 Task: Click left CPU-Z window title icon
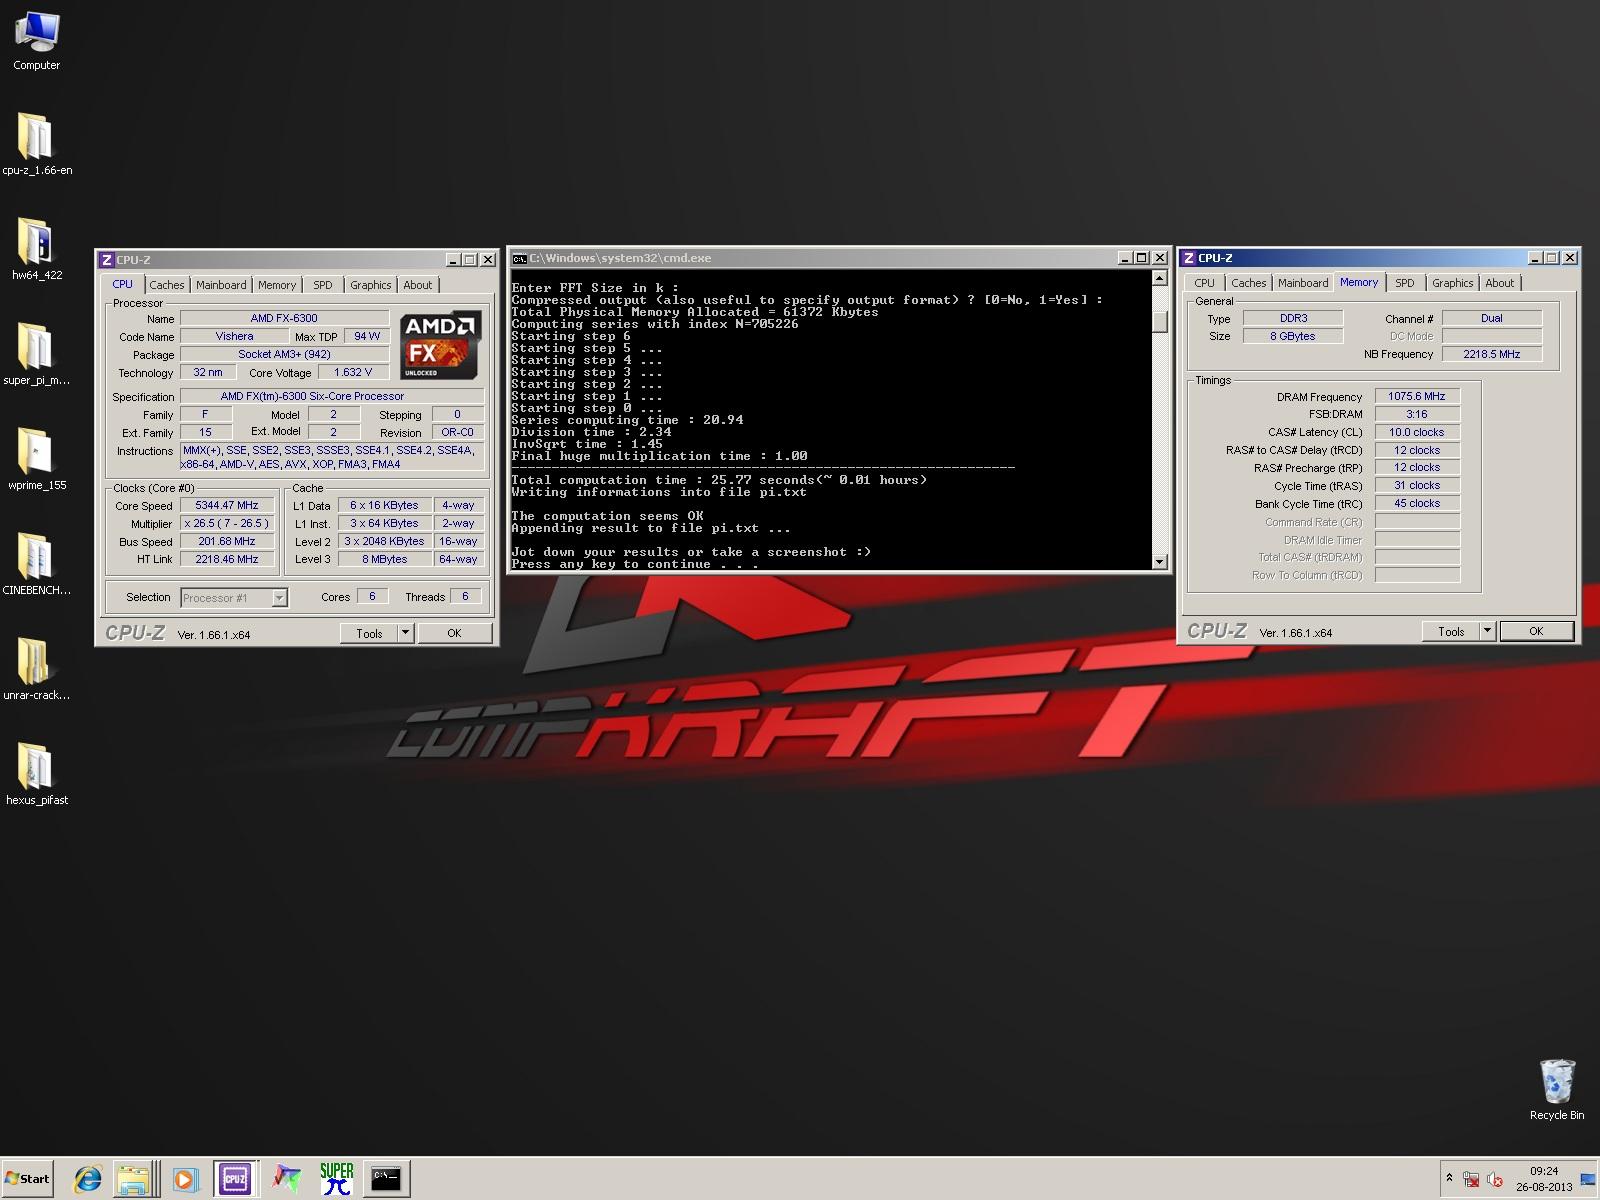107,260
